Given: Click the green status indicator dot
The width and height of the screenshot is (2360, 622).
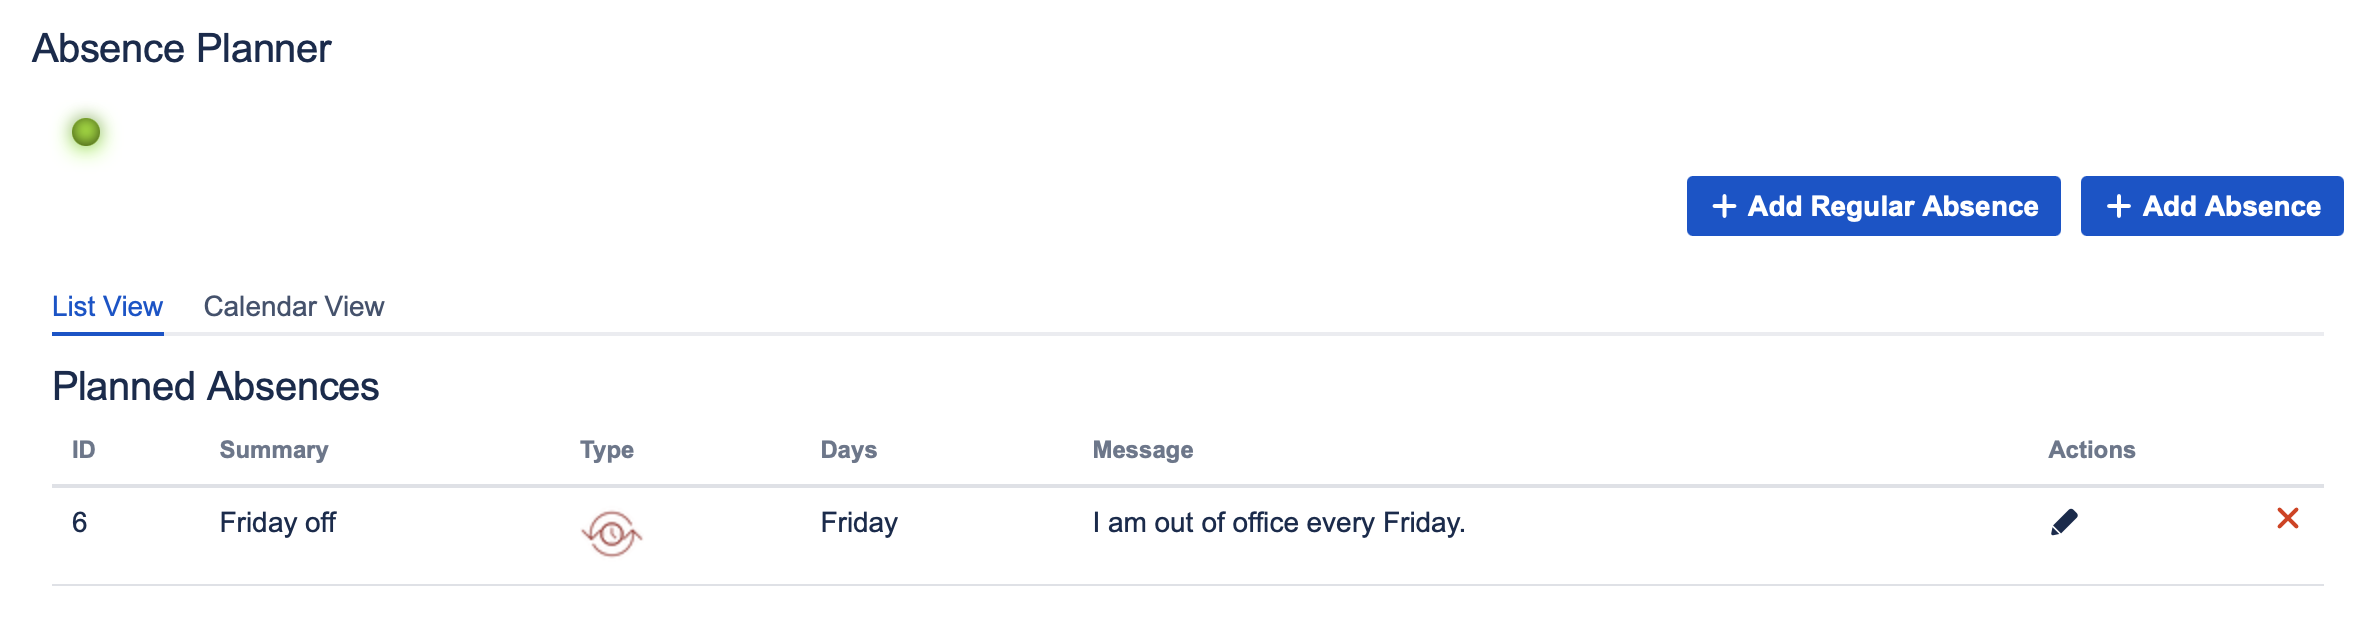Looking at the screenshot, I should (86, 132).
